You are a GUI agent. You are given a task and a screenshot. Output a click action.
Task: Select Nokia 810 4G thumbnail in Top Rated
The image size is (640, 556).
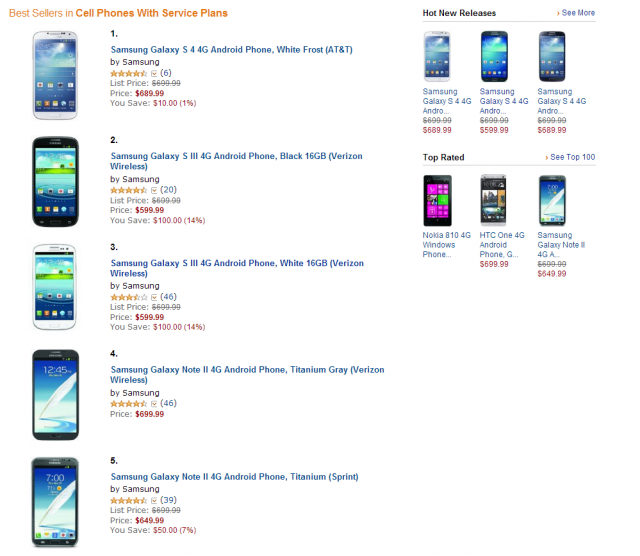pyautogui.click(x=438, y=200)
